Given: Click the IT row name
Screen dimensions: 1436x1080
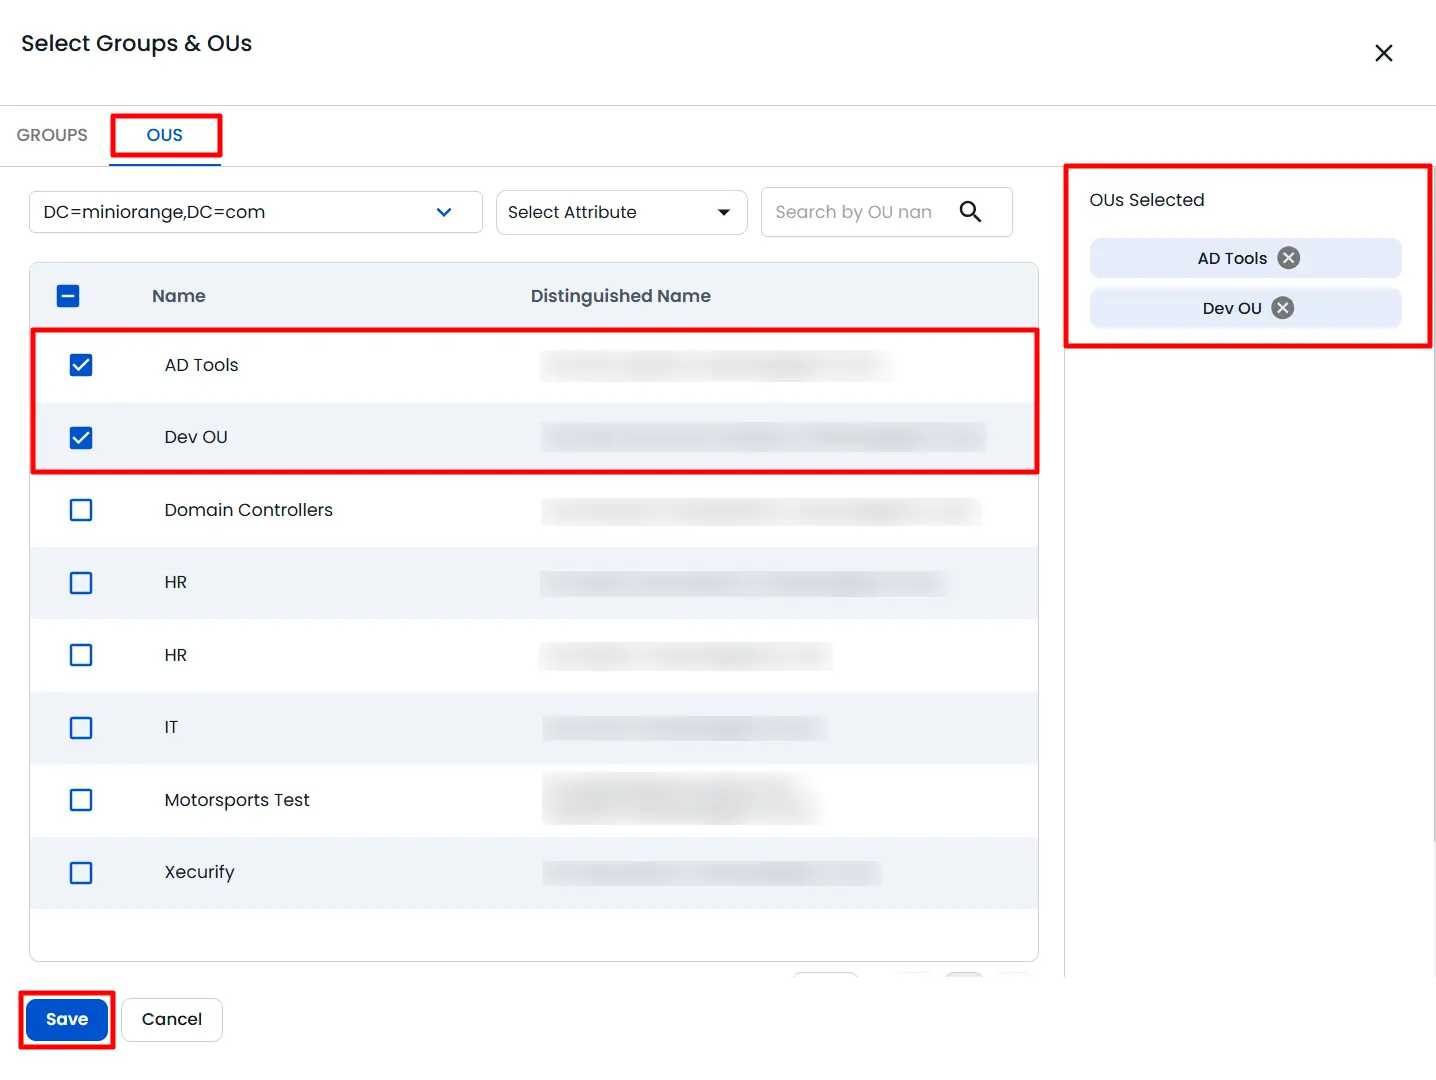Looking at the screenshot, I should point(171,727).
